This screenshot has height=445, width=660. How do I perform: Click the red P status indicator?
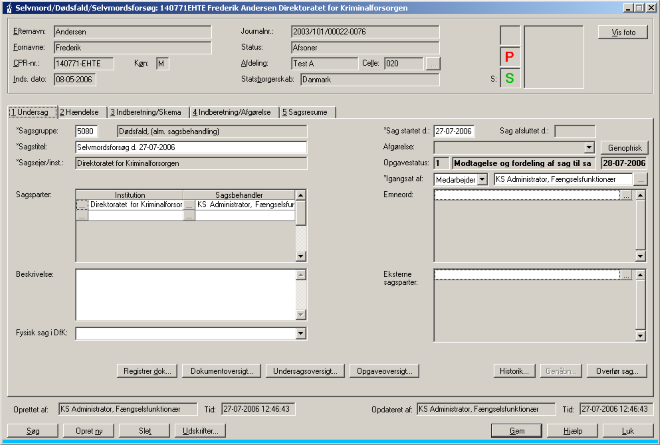click(x=509, y=57)
